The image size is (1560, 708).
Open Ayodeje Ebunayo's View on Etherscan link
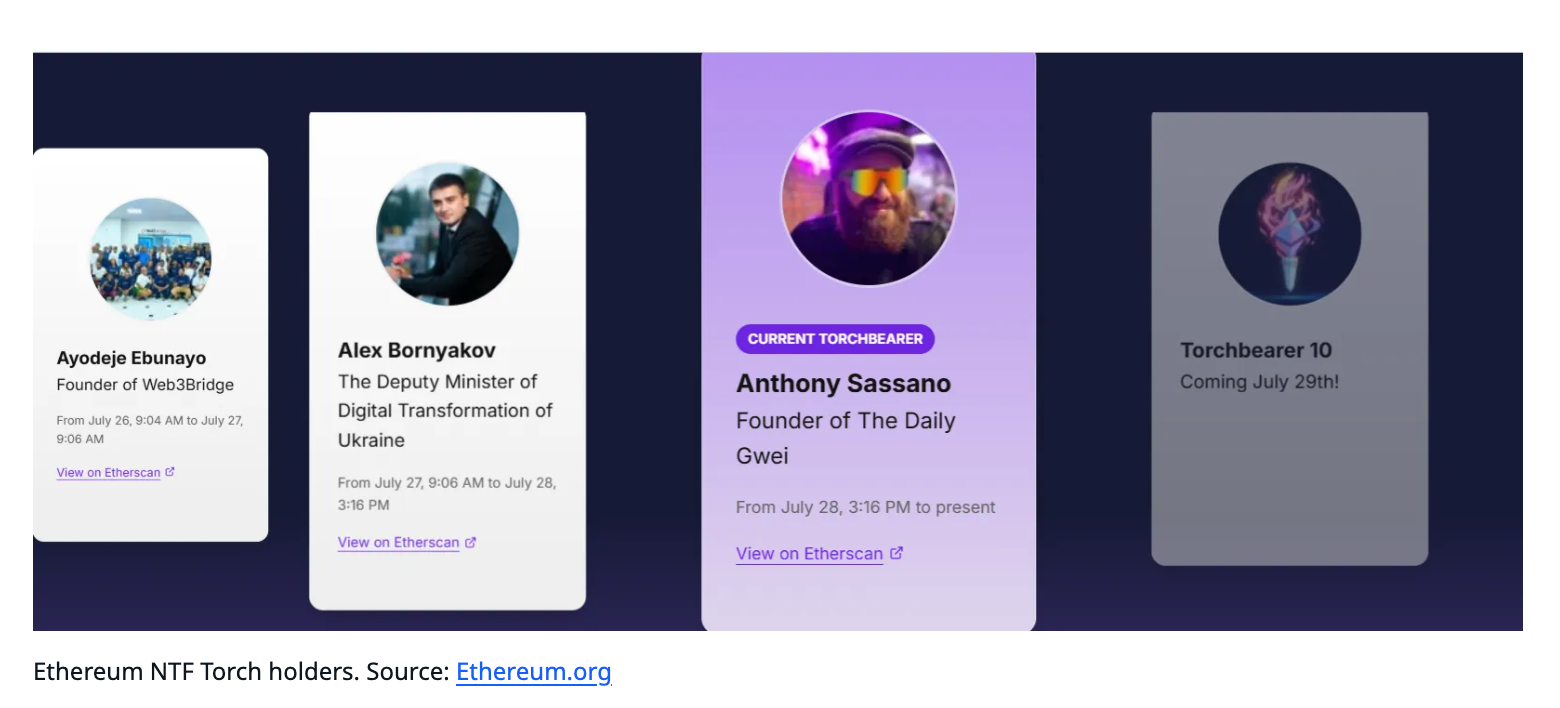(x=108, y=472)
